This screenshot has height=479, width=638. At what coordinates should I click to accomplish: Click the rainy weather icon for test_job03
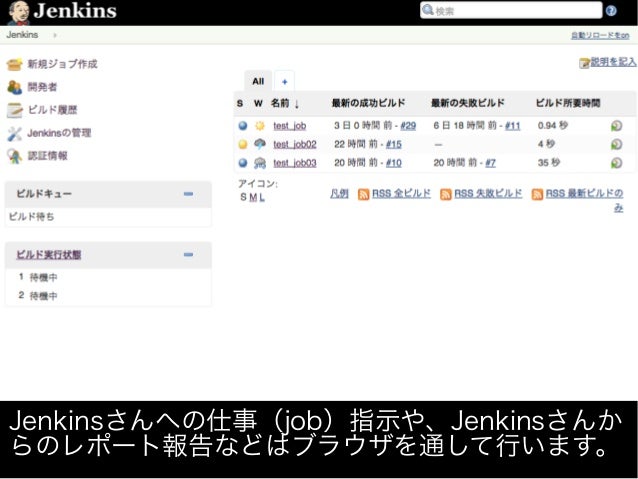tap(260, 163)
